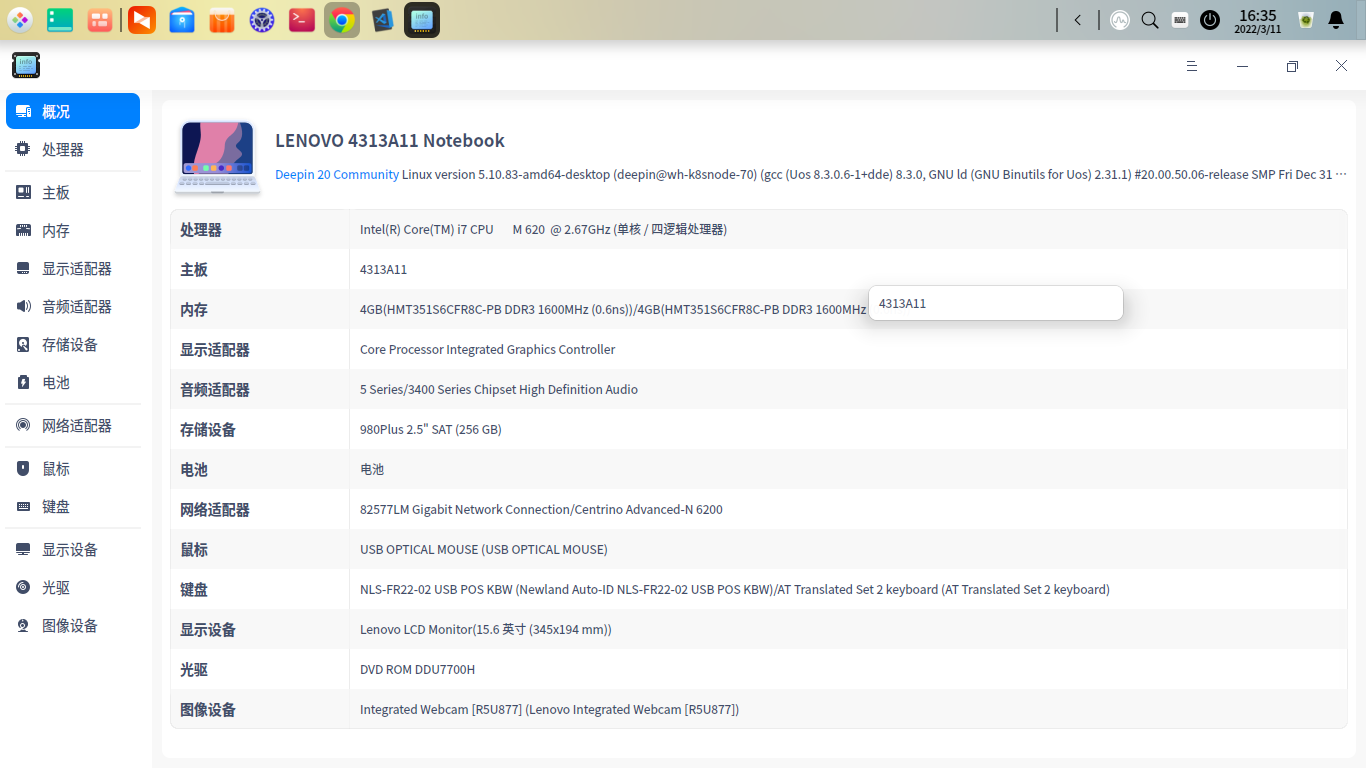
Task: Select the USB OPTICAL MOUSE value
Action: (484, 549)
